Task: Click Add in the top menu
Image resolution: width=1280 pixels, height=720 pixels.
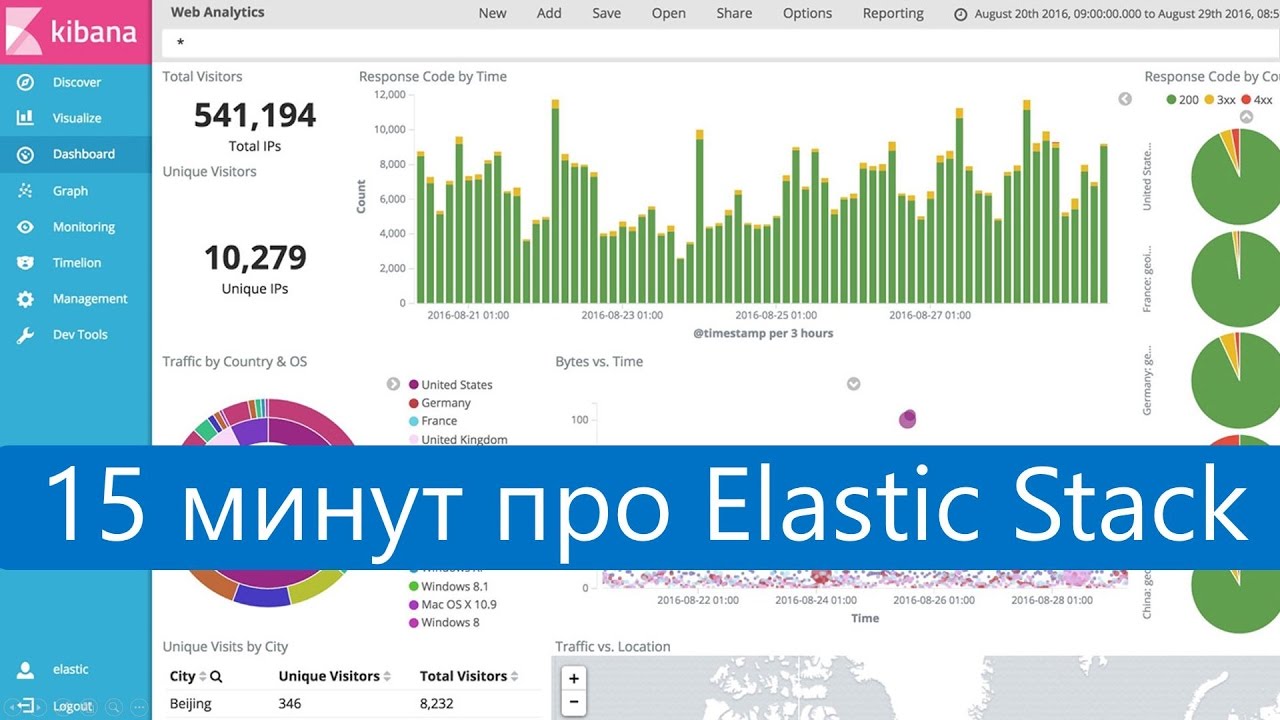Action: (549, 13)
